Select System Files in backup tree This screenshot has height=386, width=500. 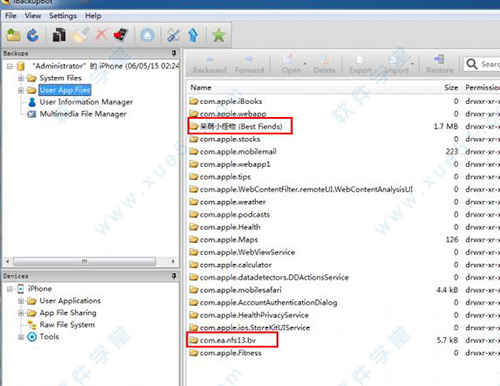point(60,78)
